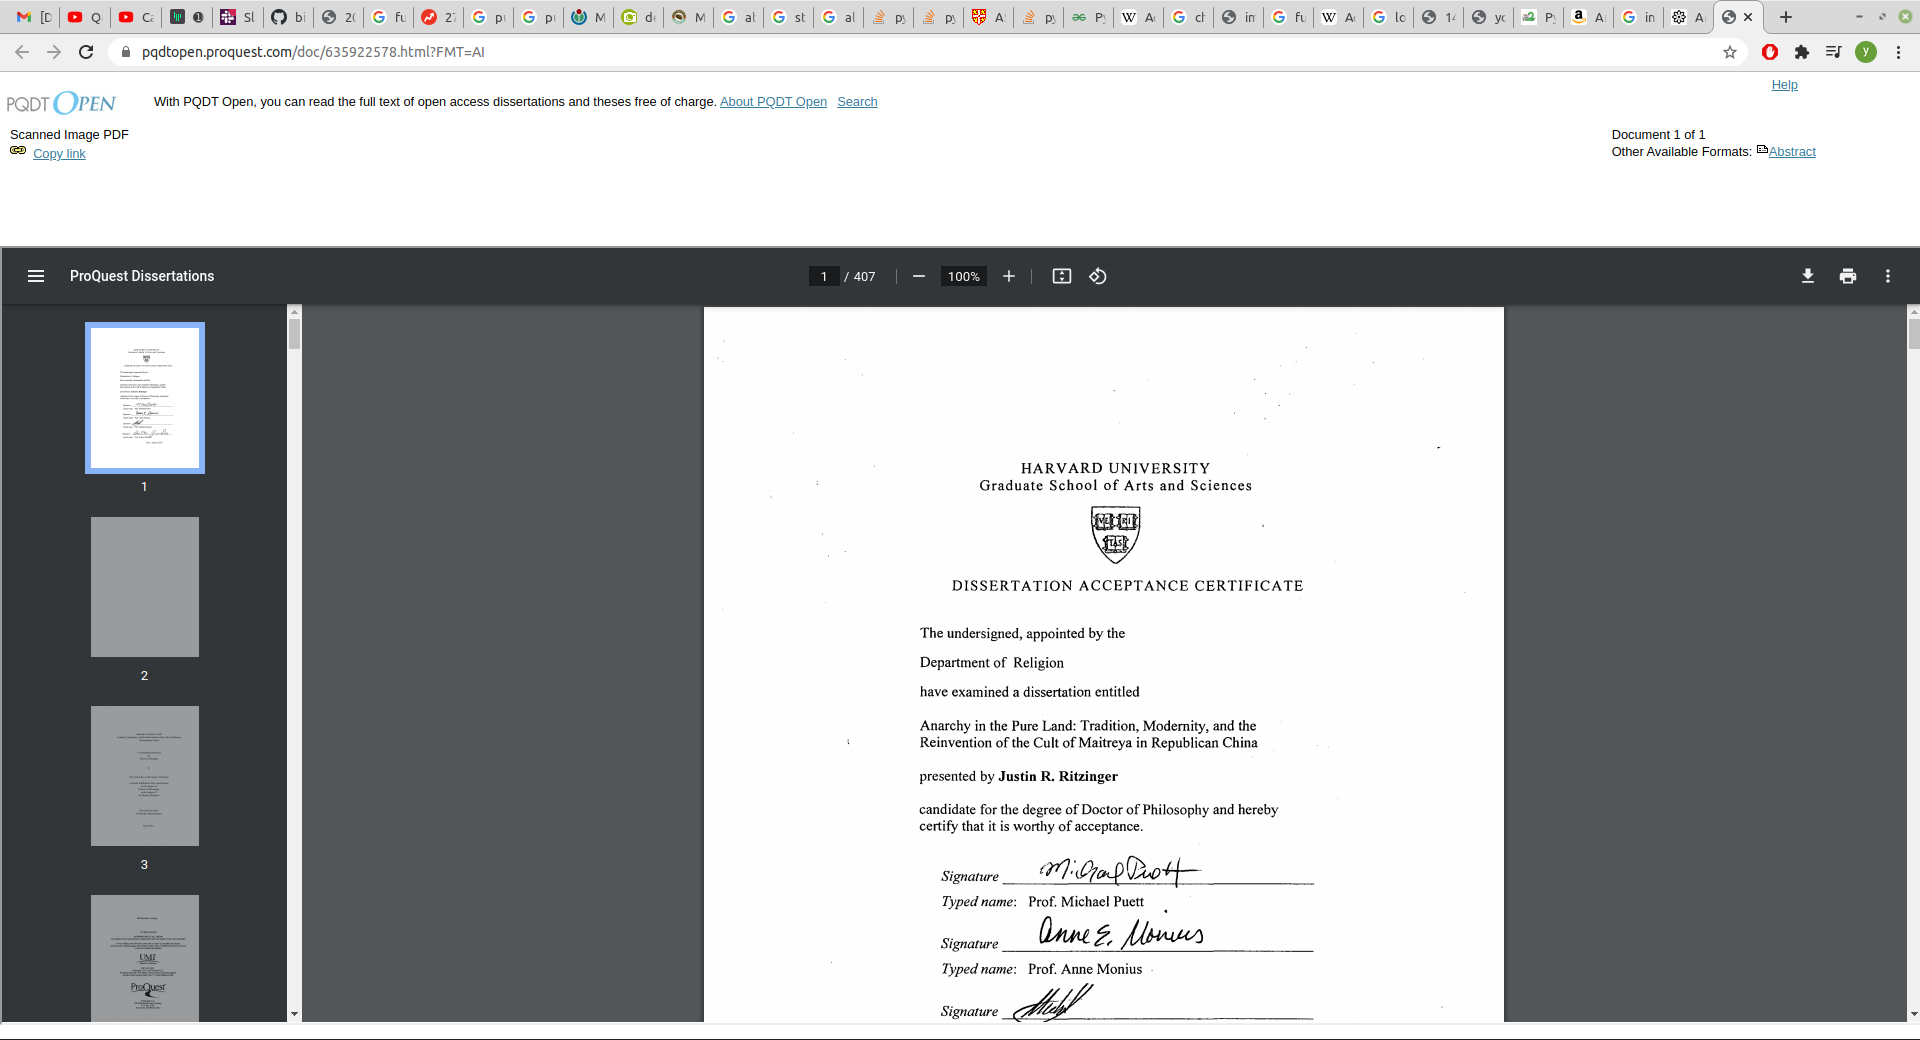The width and height of the screenshot is (1920, 1040).
Task: Open the Extensions puzzle-piece menu
Action: click(1802, 52)
